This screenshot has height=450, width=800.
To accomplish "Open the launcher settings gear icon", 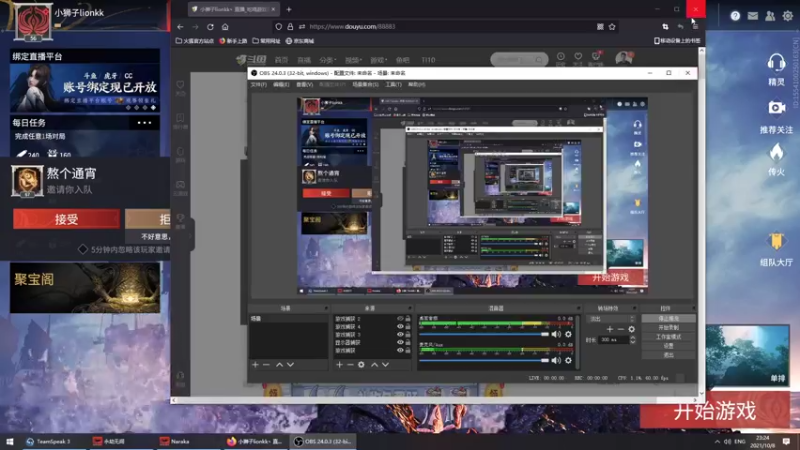I will 788,16.
